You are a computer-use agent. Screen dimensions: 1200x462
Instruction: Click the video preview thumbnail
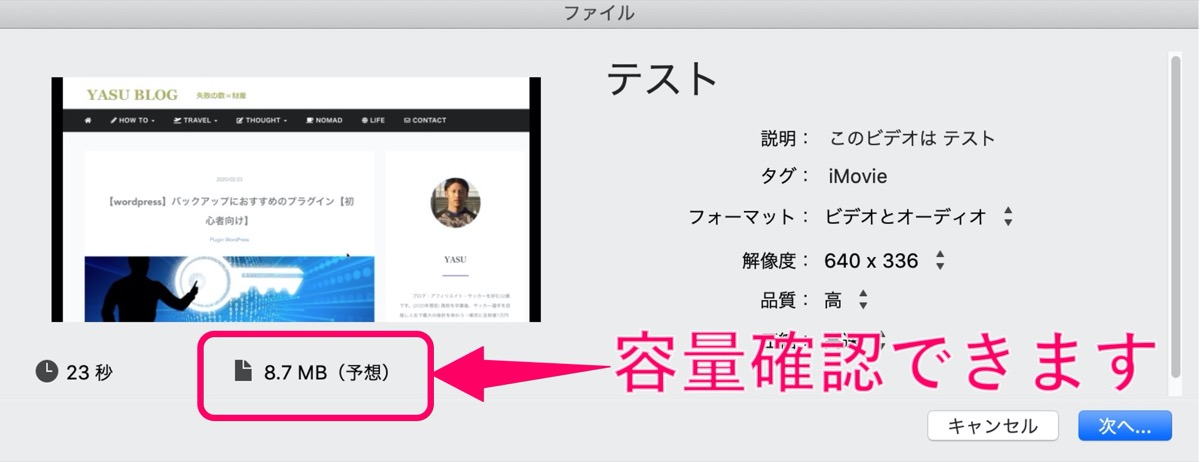[296, 200]
